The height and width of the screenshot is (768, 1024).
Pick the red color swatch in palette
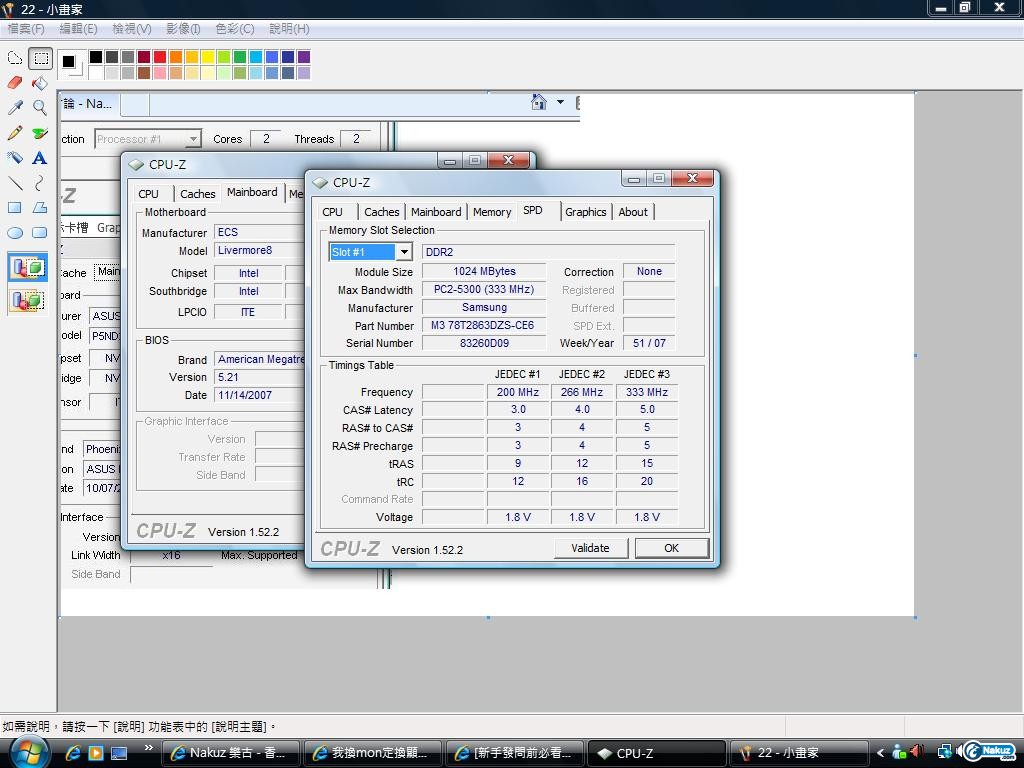160,57
